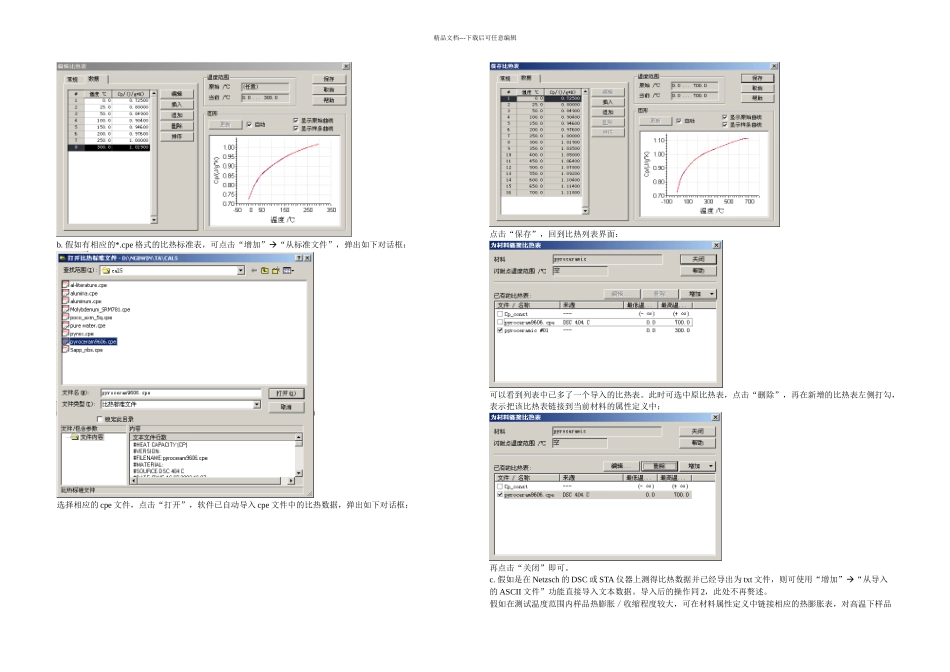
Task: Select highlighted row 8 (300.0) in 8-row table
Action: coord(109,147)
